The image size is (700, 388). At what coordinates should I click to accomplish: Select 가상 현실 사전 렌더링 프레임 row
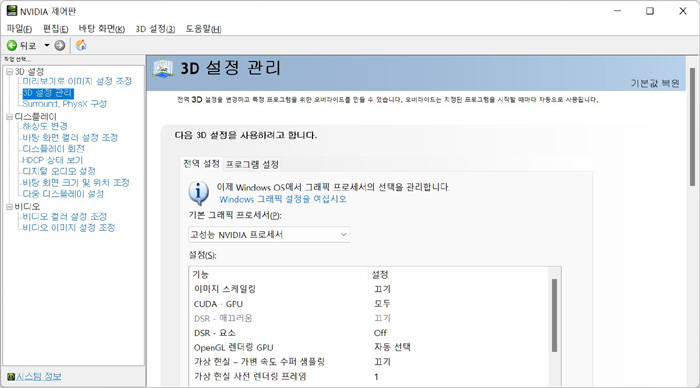(369, 376)
